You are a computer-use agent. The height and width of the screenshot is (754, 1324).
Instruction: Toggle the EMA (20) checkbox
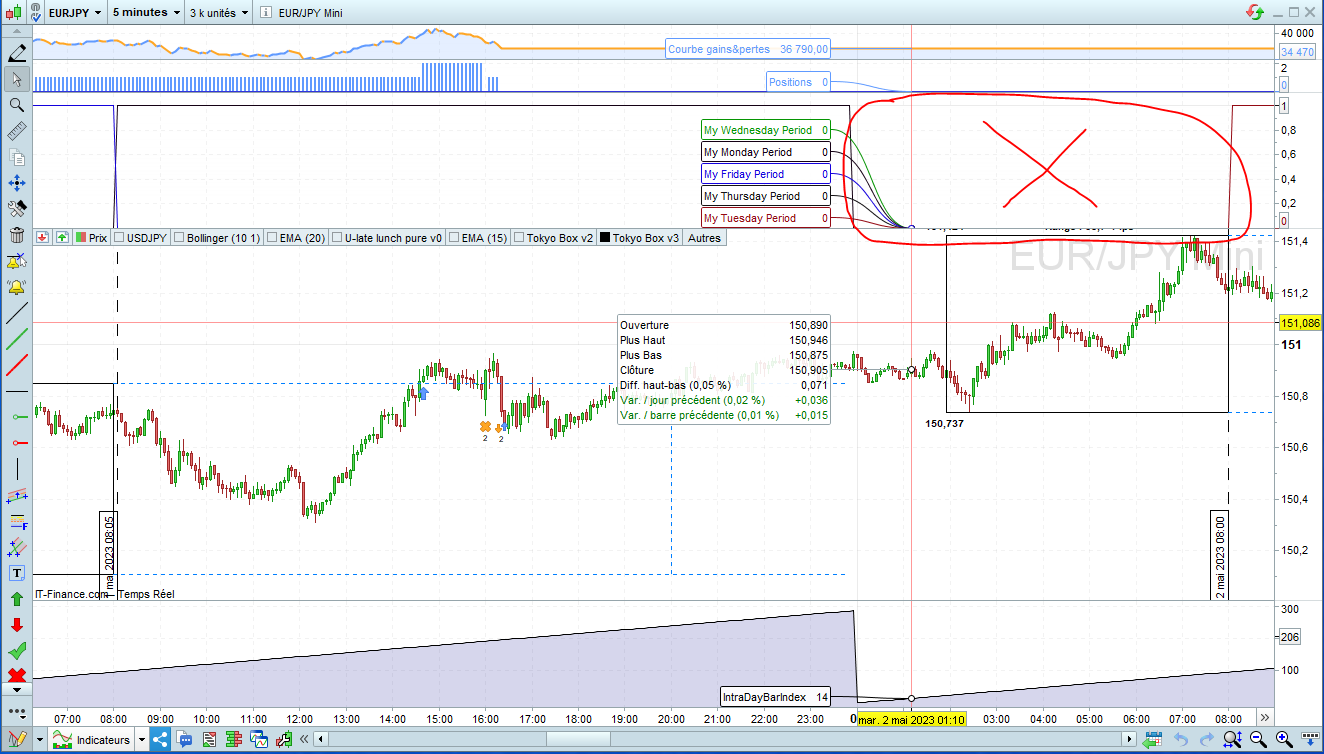[x=271, y=238]
